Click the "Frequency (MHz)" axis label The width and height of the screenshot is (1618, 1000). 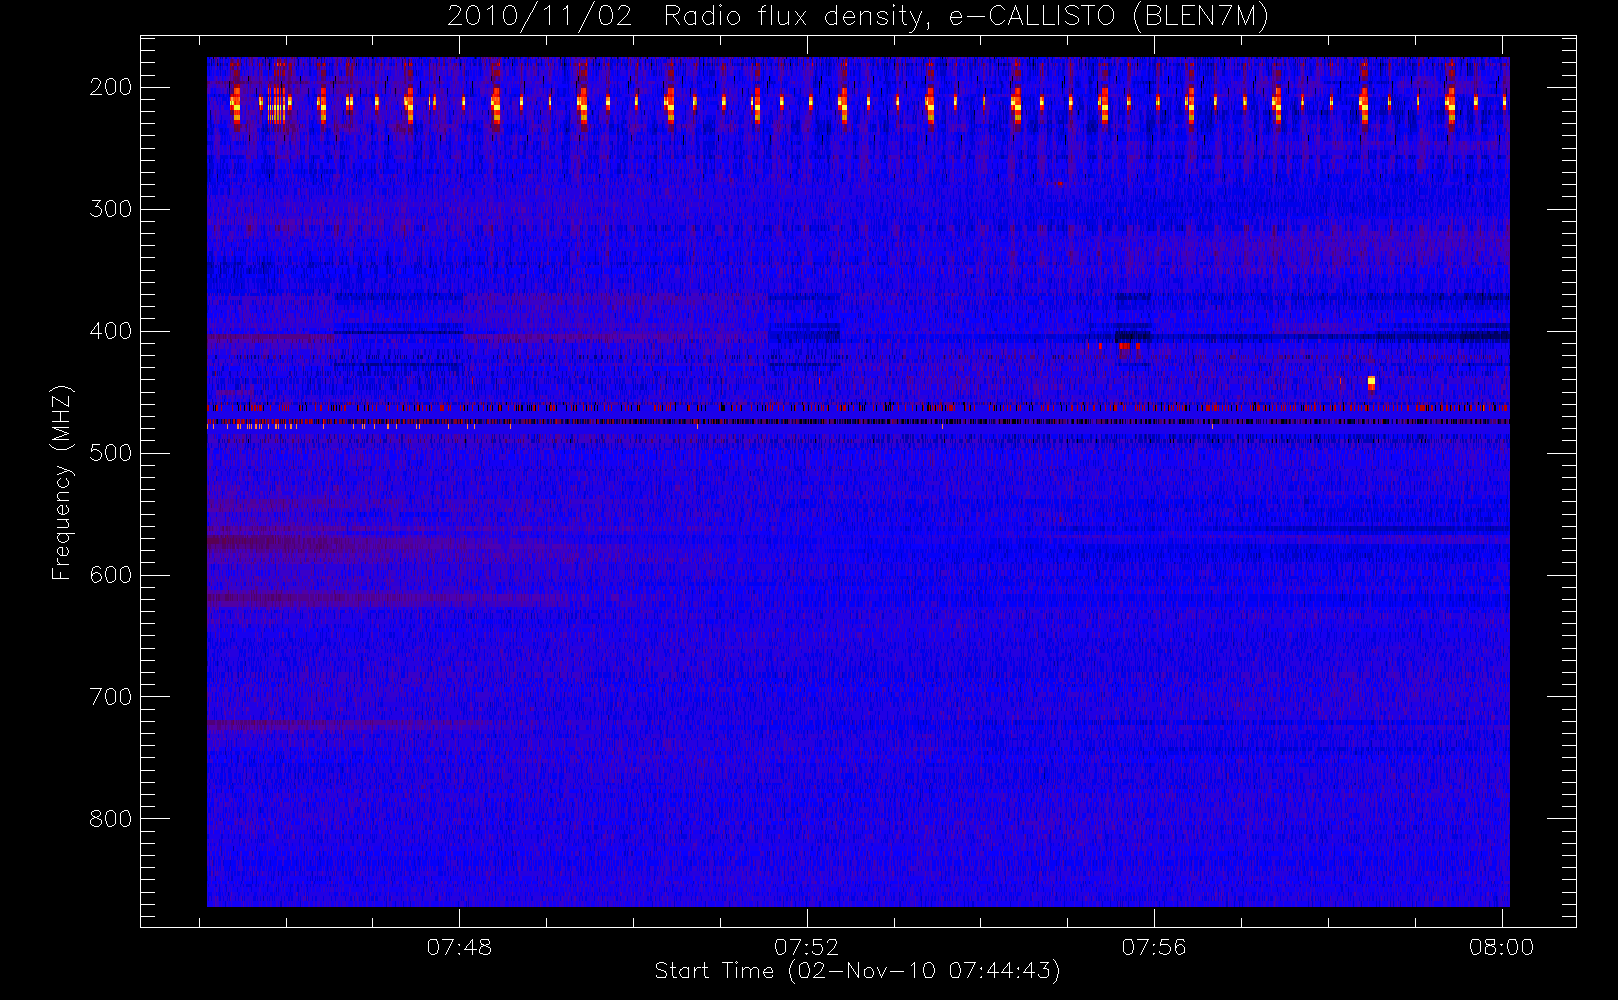coord(62,482)
